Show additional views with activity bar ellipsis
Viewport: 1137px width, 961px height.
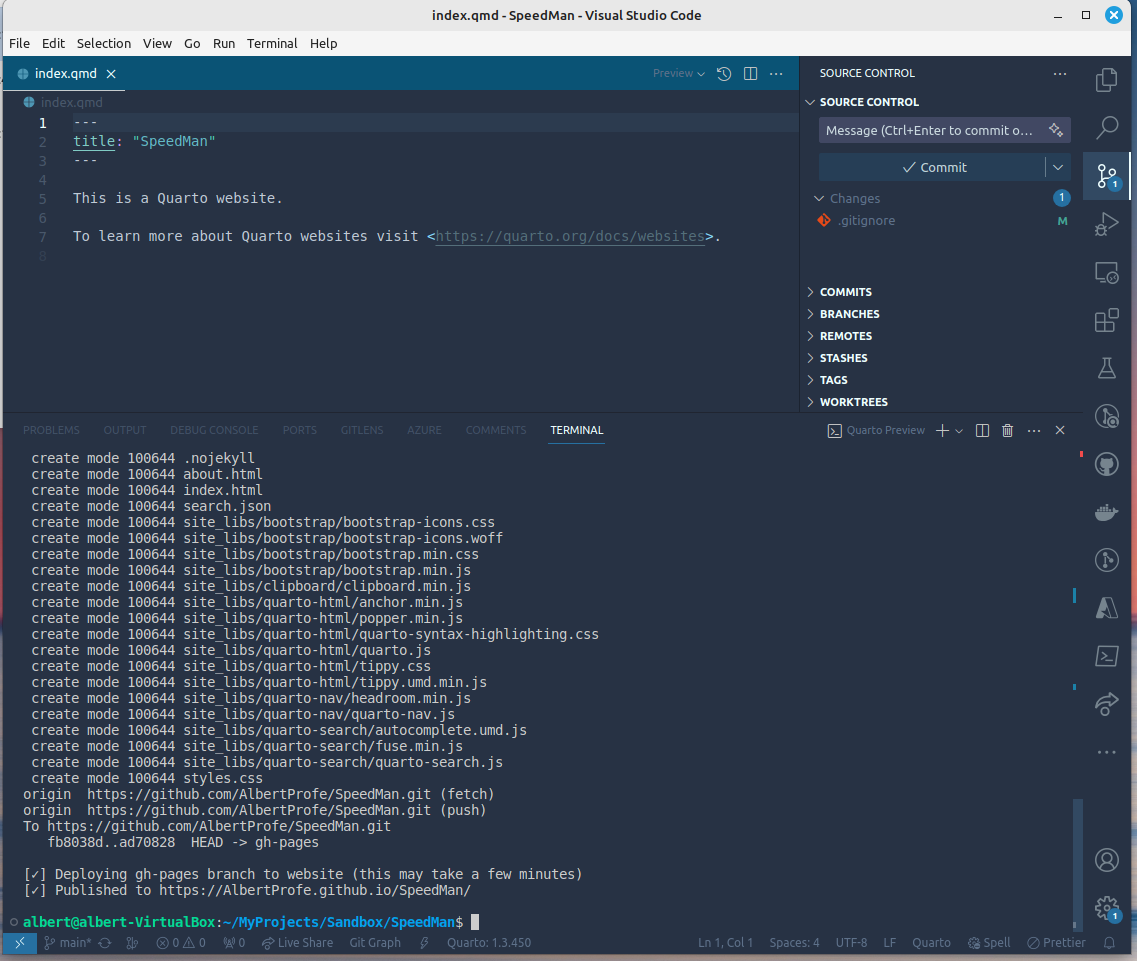click(x=1107, y=752)
